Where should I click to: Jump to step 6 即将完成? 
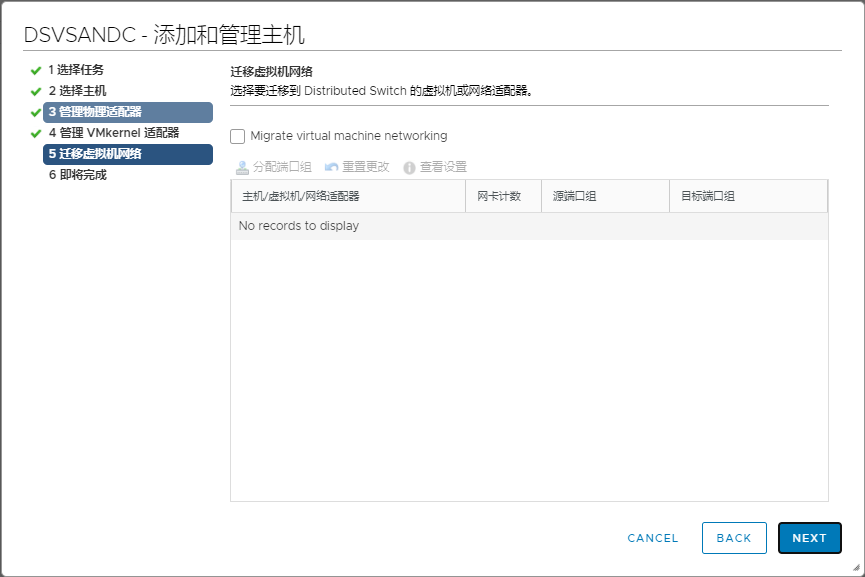coord(77,175)
